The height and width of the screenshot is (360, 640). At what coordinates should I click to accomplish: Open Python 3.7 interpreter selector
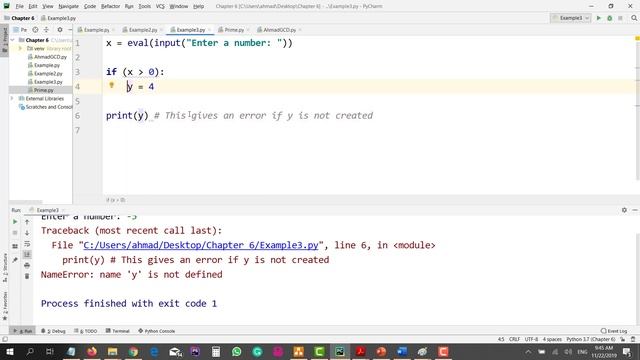click(591, 339)
